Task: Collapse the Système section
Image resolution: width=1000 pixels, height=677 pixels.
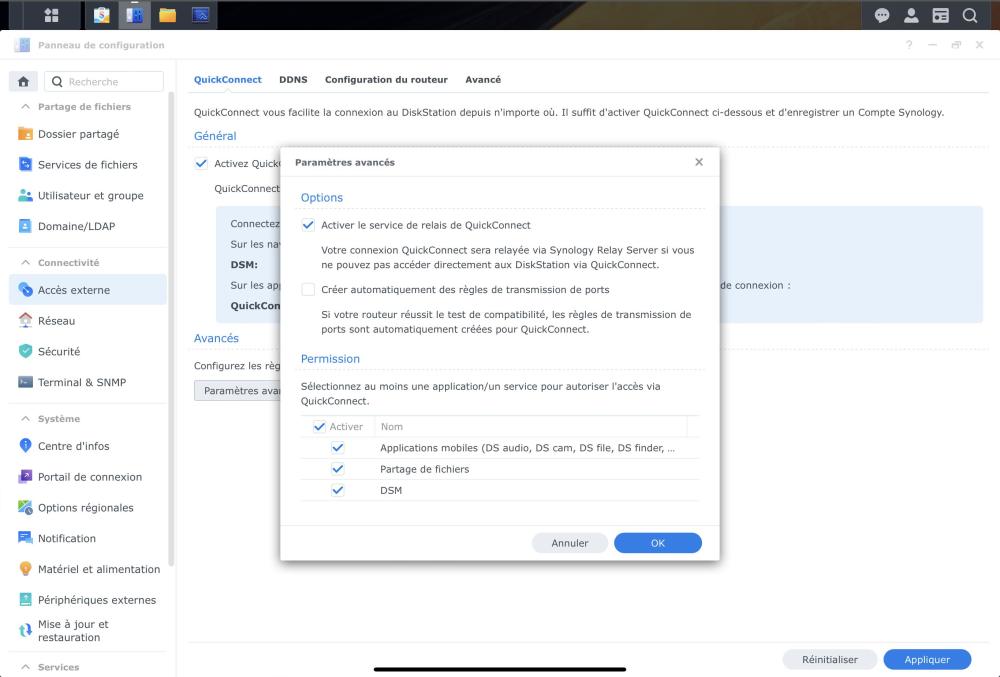Action: [x=26, y=418]
